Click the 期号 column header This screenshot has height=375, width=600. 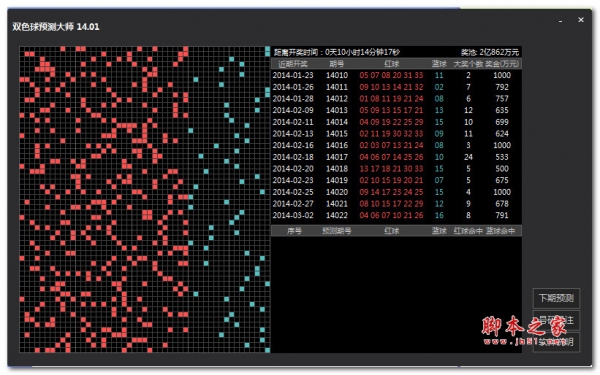click(x=337, y=64)
